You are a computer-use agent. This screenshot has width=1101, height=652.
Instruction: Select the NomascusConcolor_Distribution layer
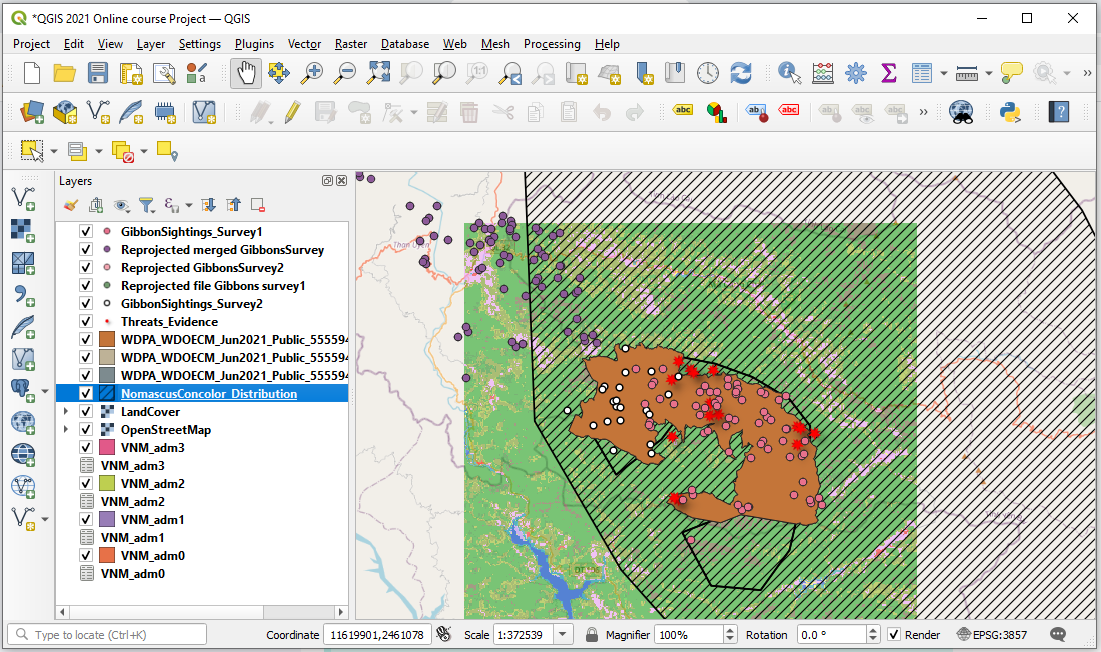tap(208, 394)
